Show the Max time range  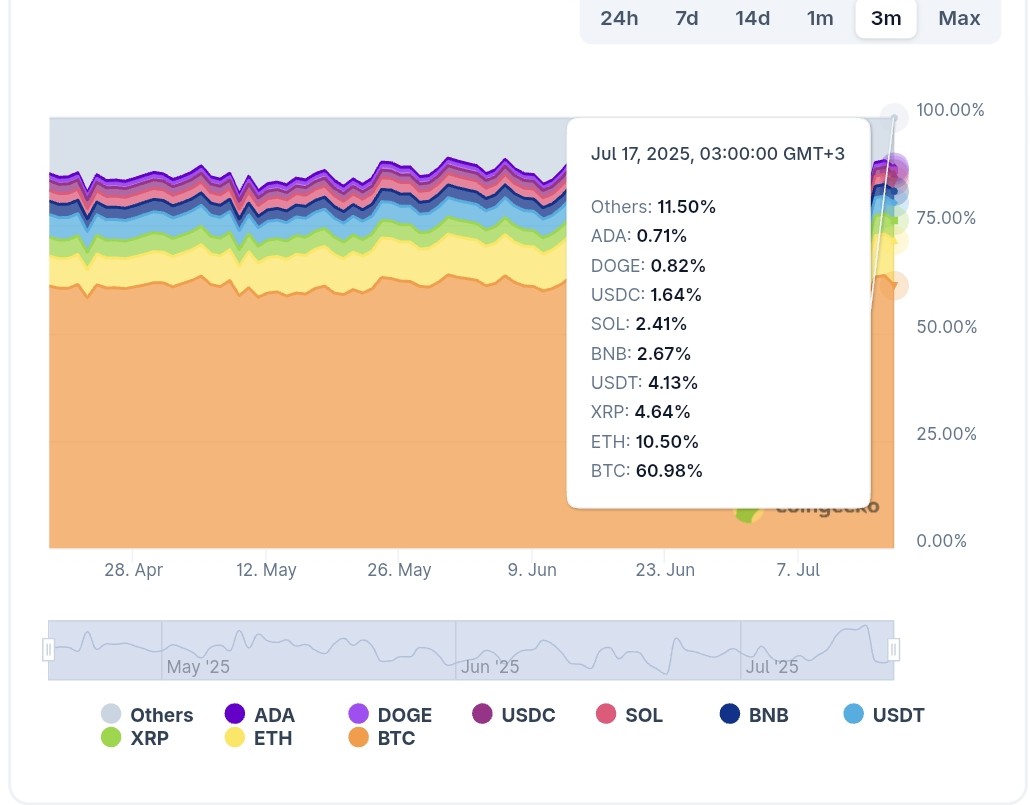tap(959, 18)
